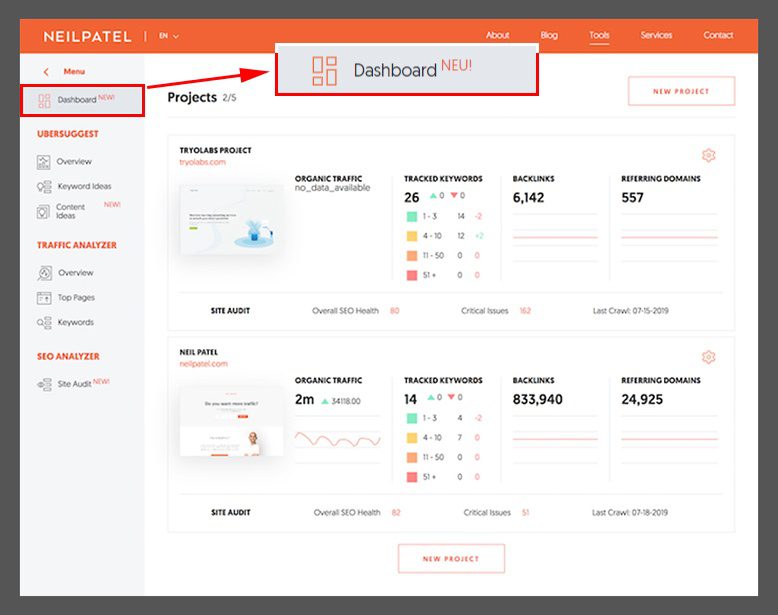The height and width of the screenshot is (615, 778).
Task: Click the NEILPATEL logo
Action: coord(87,36)
